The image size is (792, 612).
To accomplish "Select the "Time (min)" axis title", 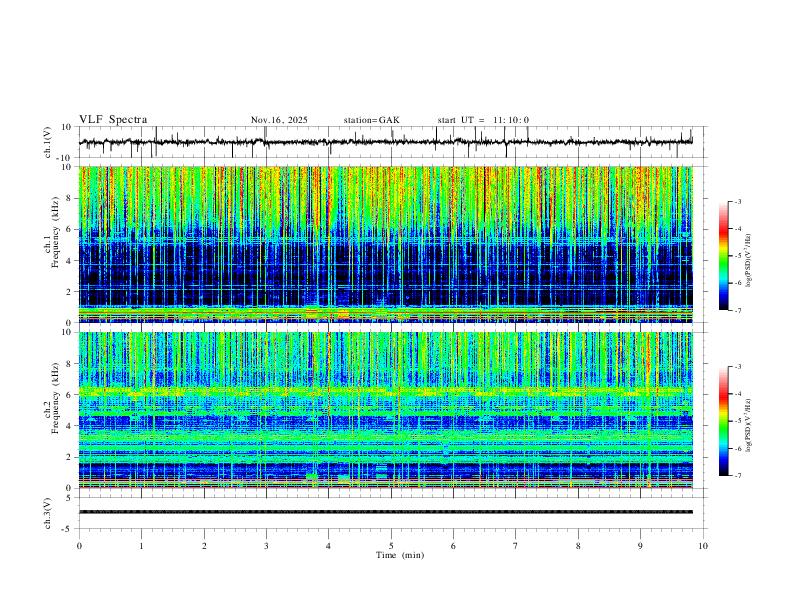I will (x=400, y=555).
